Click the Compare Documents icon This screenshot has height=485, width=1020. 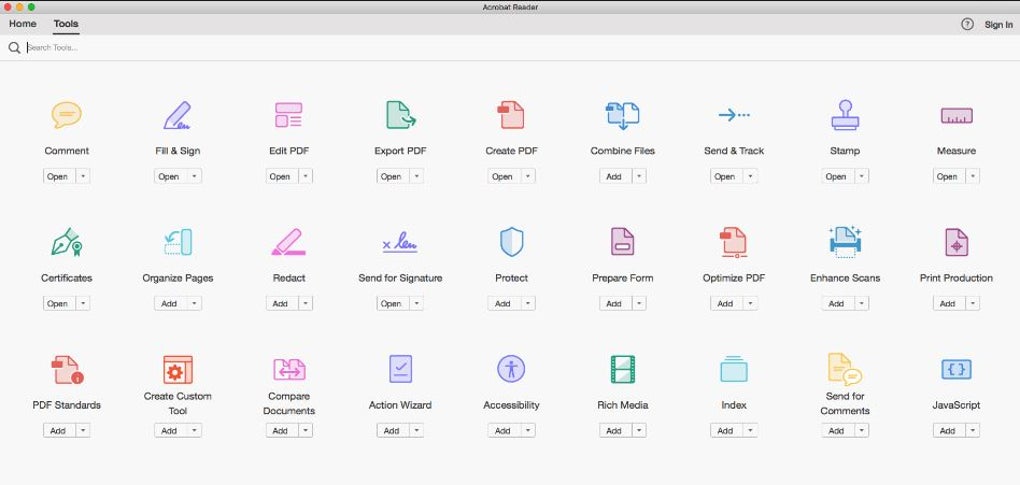click(289, 369)
